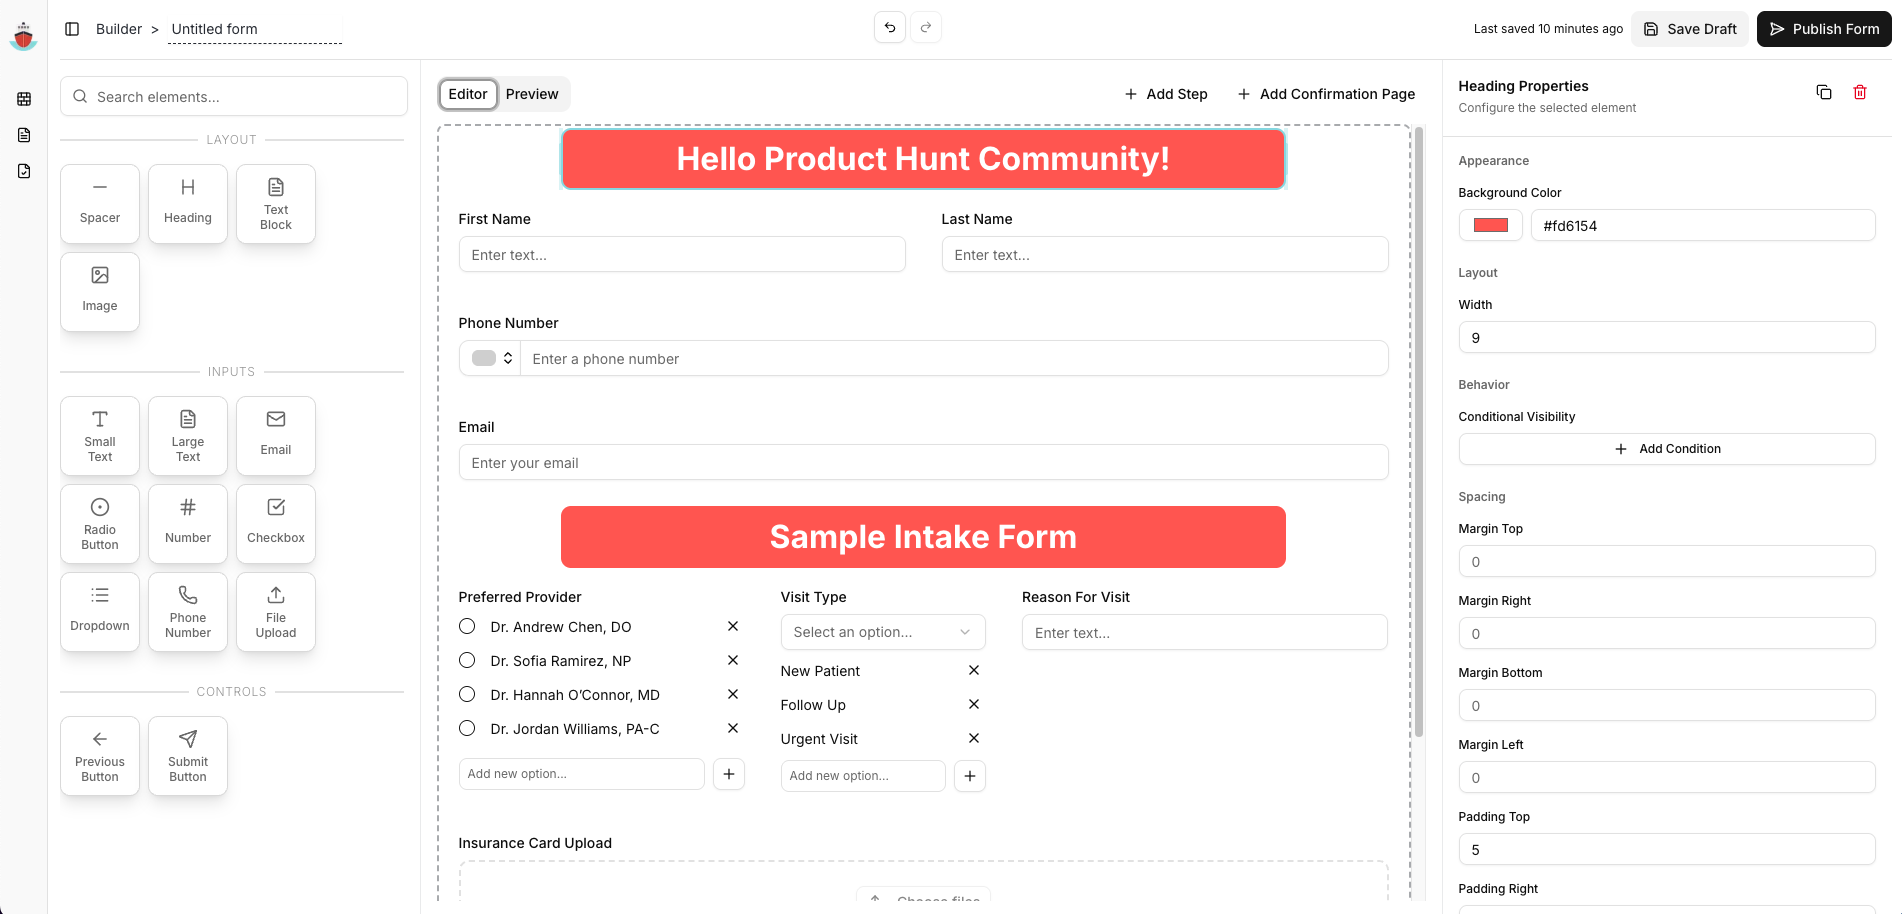The image size is (1902, 914).
Task: Duplicate the selected heading element
Action: tap(1824, 91)
